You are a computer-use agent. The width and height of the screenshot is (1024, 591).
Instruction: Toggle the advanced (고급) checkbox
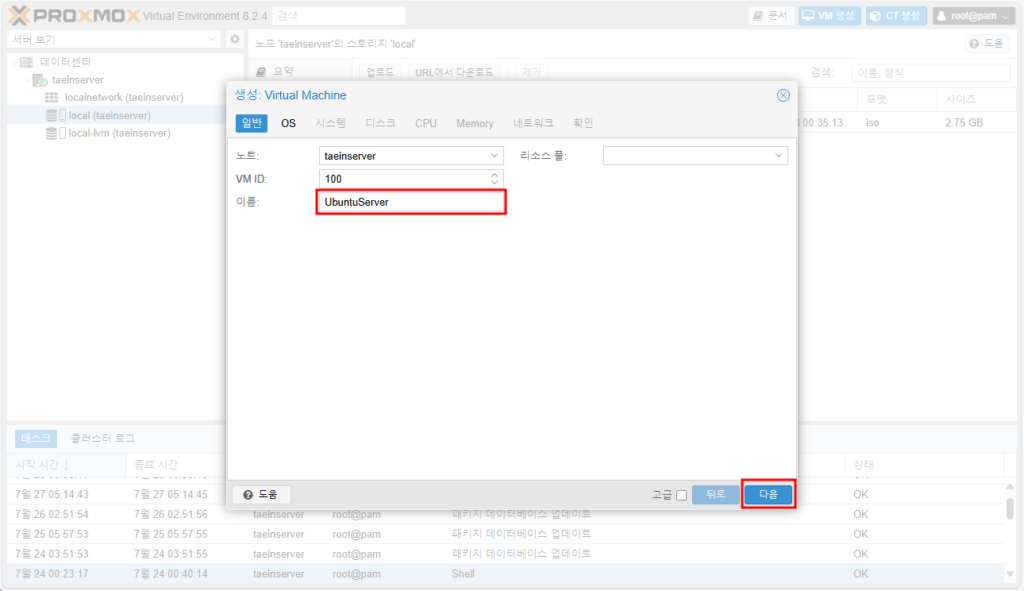coord(681,495)
